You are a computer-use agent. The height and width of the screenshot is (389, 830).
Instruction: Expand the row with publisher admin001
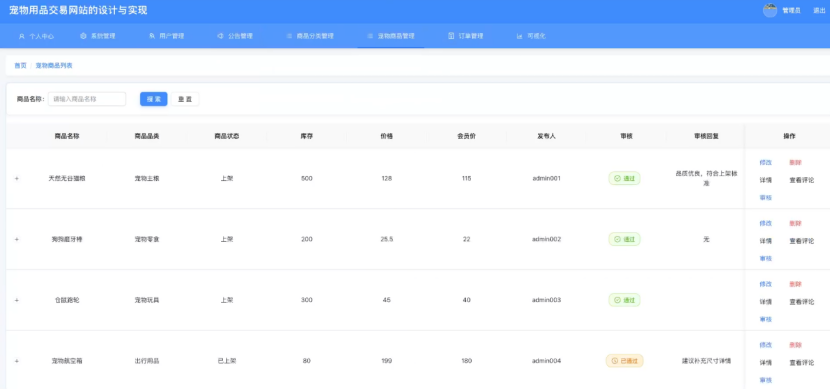click(x=16, y=179)
